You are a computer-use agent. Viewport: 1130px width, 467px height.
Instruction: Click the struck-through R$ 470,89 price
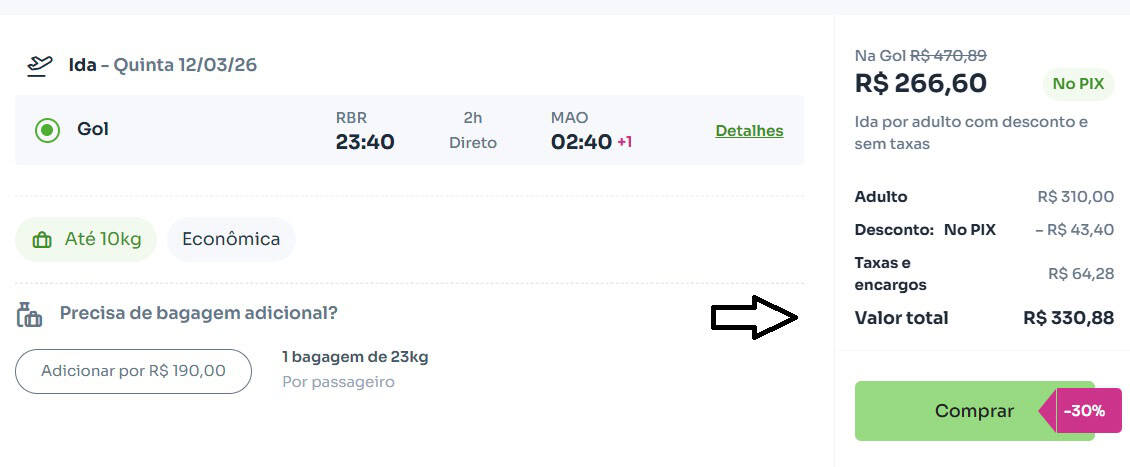(x=946, y=56)
